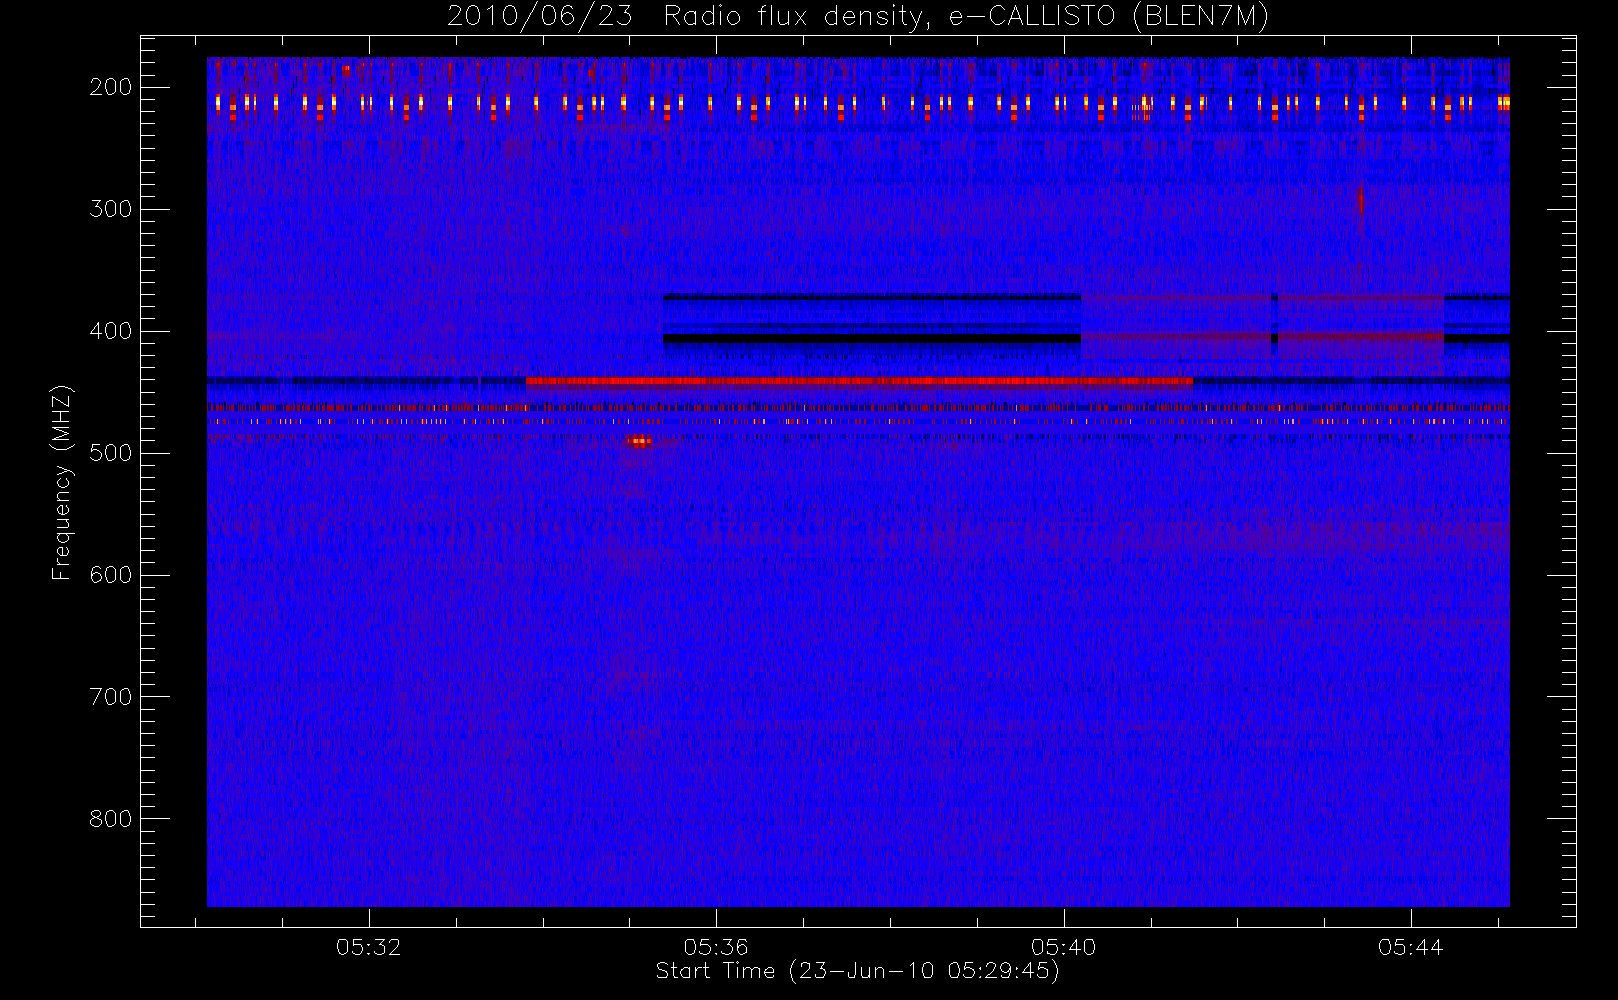The image size is (1618, 1000).
Task: Click the 05:40 time tick label
Action: (x=1063, y=947)
